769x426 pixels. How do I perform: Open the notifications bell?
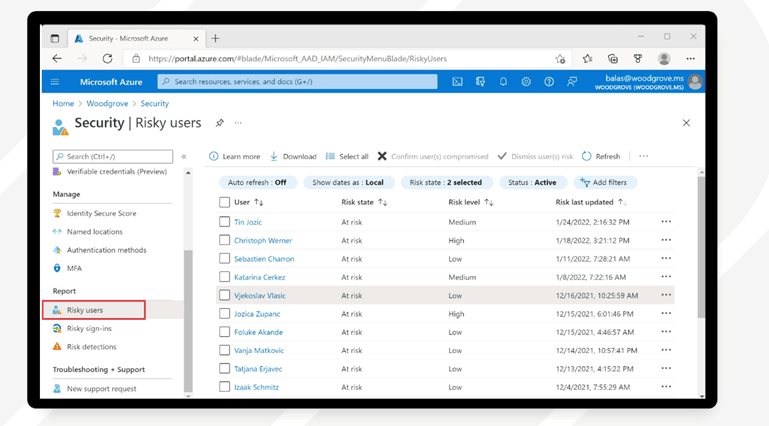click(x=503, y=82)
